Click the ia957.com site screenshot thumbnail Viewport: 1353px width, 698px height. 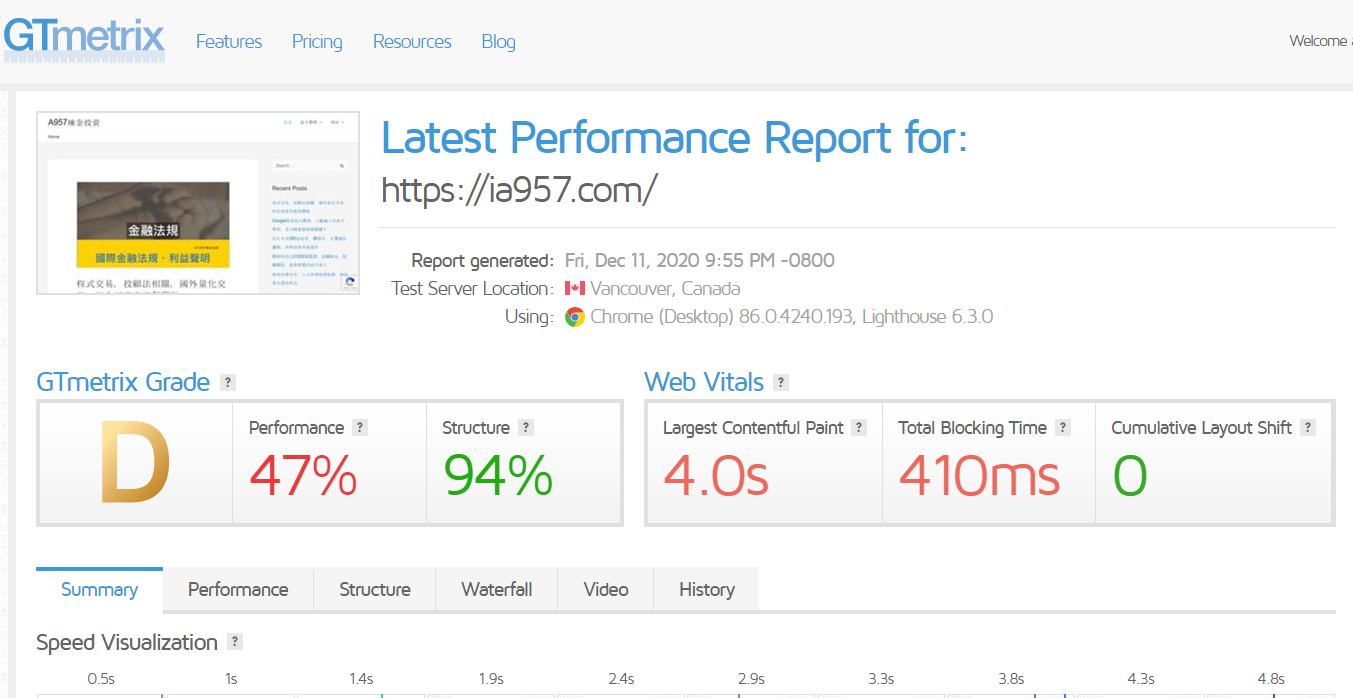(x=198, y=203)
